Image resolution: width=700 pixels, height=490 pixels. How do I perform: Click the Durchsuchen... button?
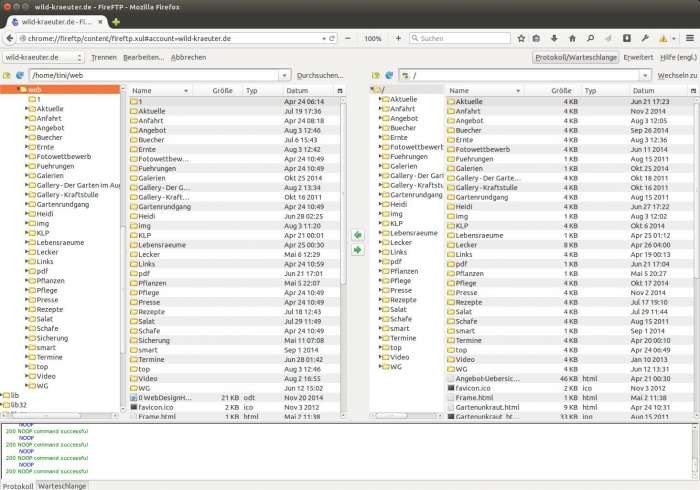click(320, 75)
